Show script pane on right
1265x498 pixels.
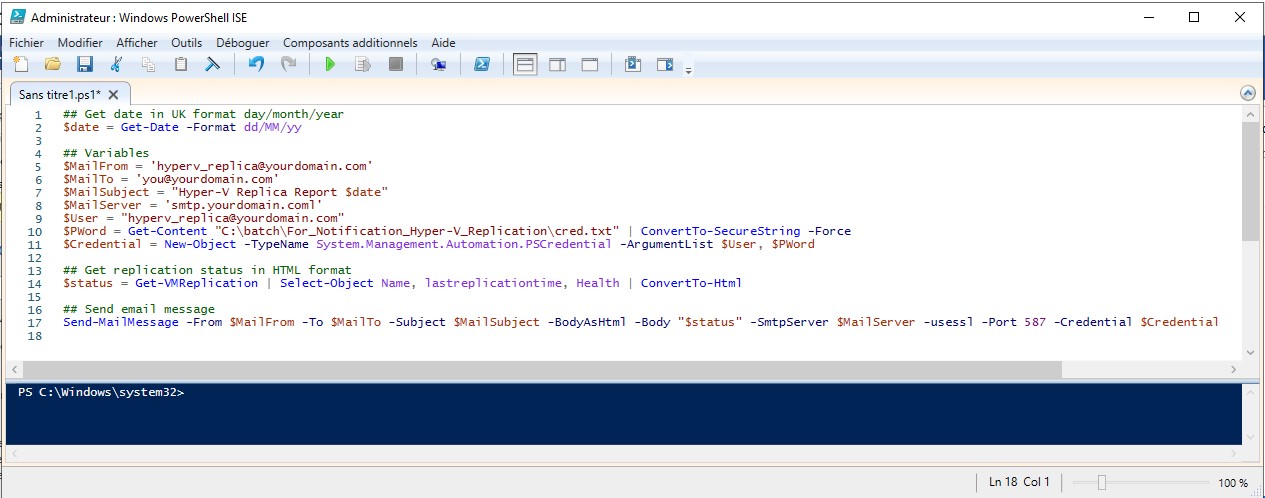(x=557, y=65)
